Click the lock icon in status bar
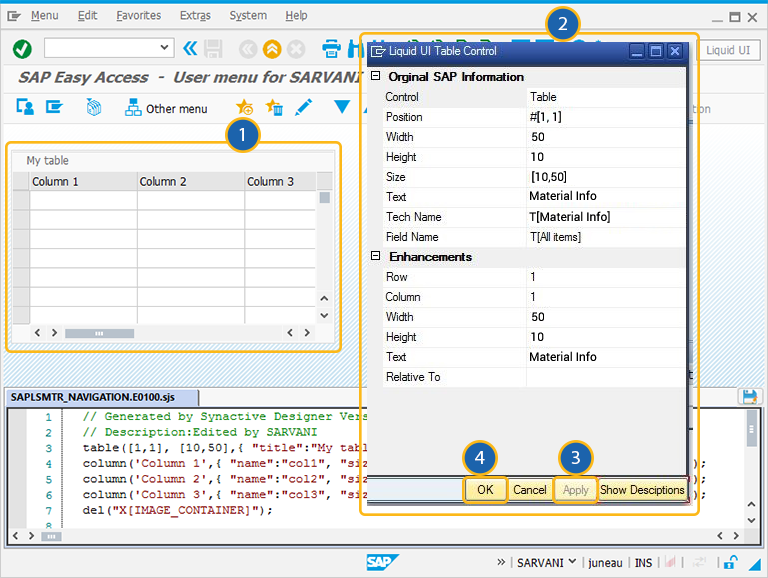The width and height of the screenshot is (768, 578). 731,562
